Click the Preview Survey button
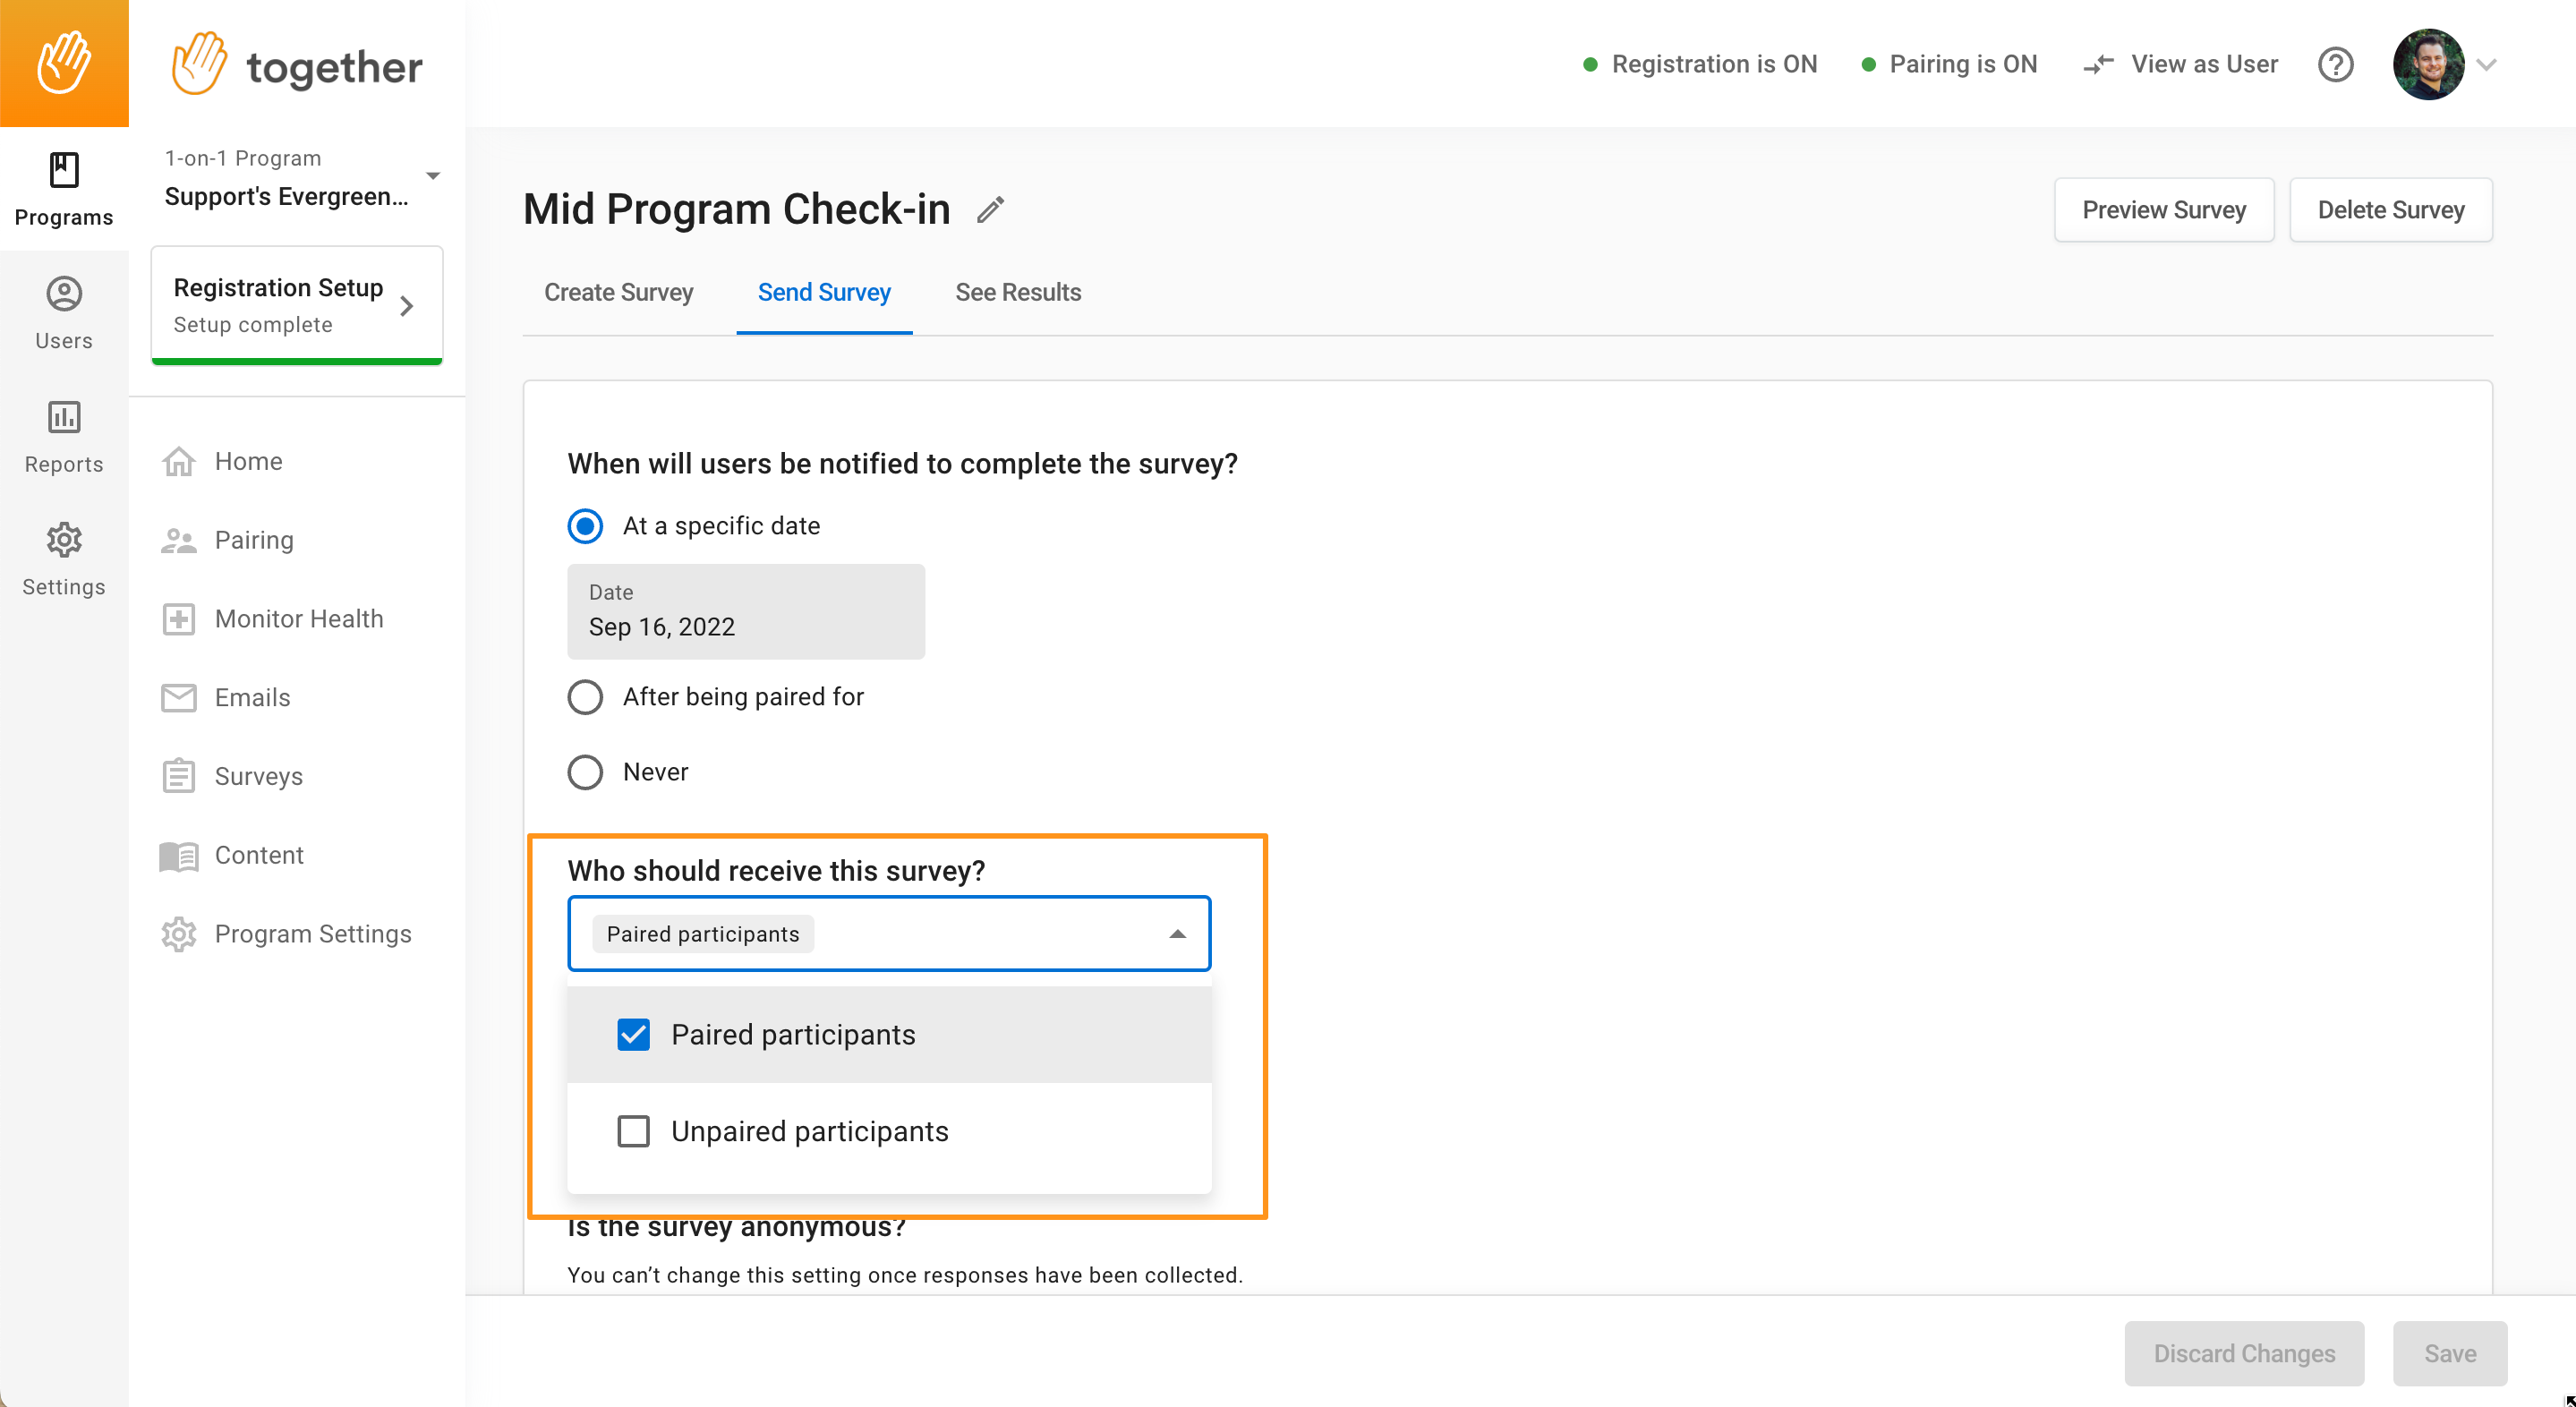The image size is (2576, 1407). coord(2163,209)
